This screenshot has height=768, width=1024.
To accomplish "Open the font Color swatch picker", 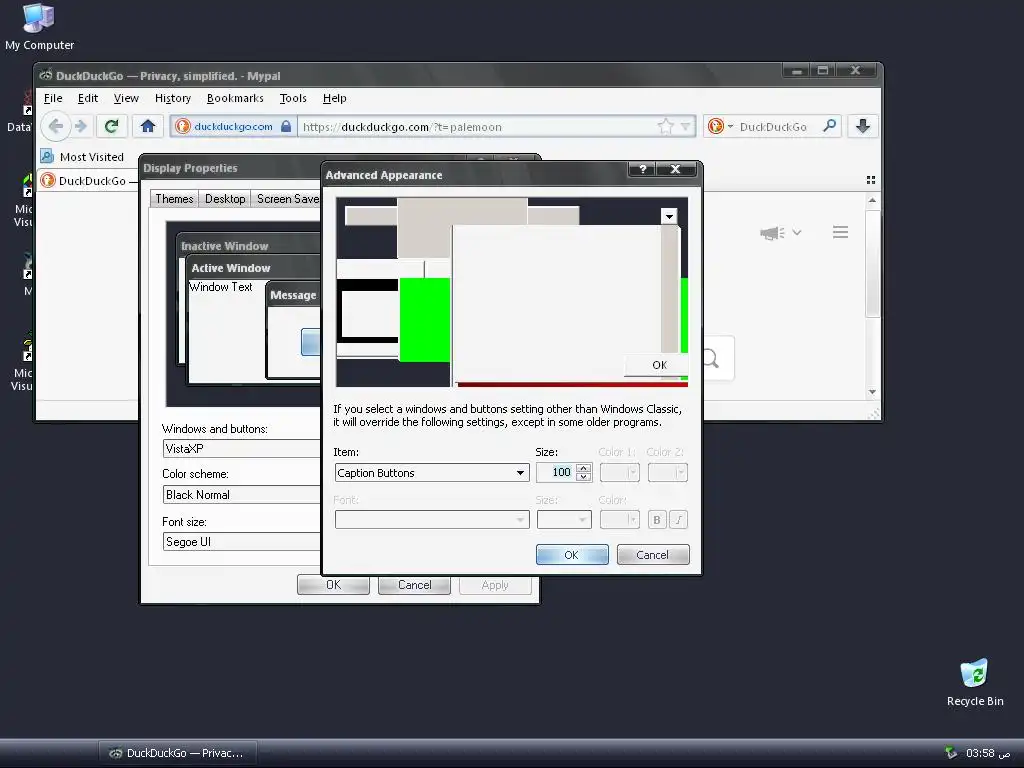I will coord(619,520).
